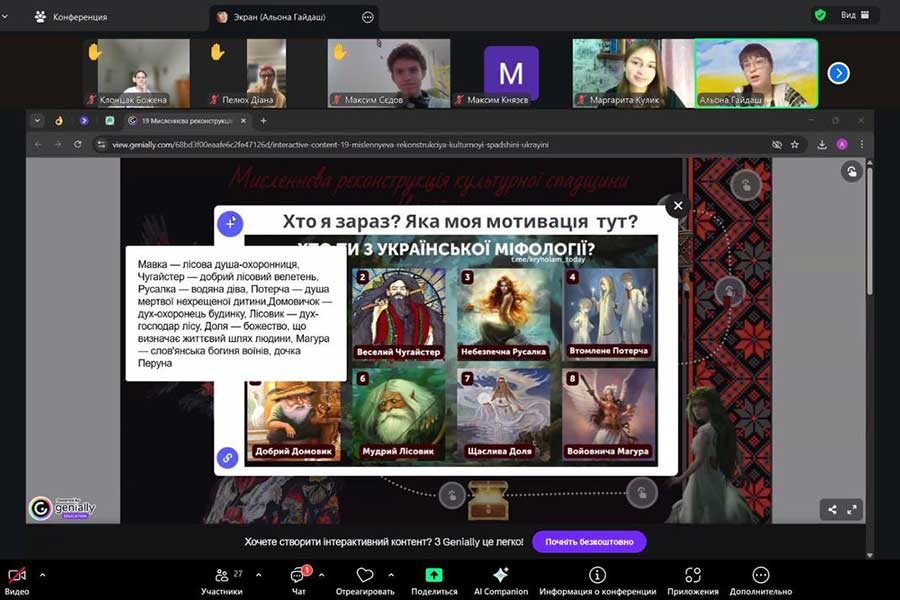
Task: Select the Экран (Альона Гайдаш) tab
Action: (285, 17)
